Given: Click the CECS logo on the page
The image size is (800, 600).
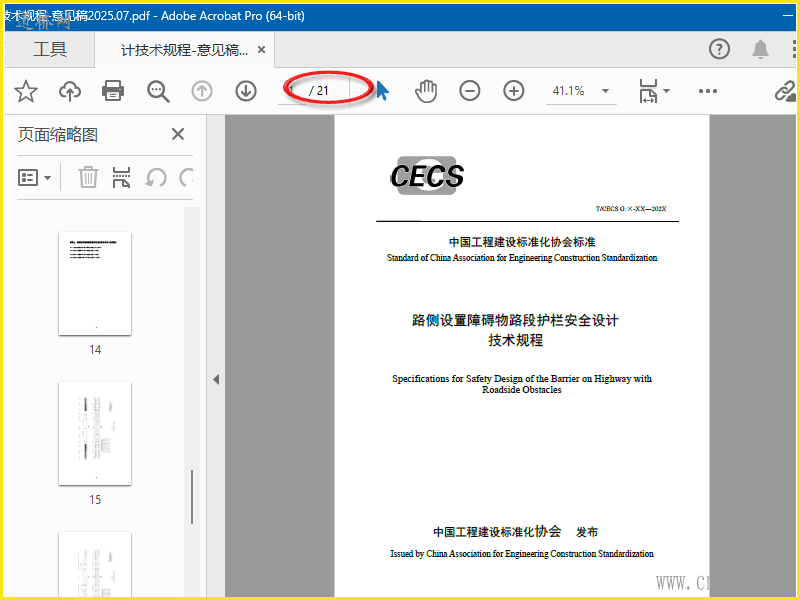Looking at the screenshot, I should pyautogui.click(x=427, y=176).
